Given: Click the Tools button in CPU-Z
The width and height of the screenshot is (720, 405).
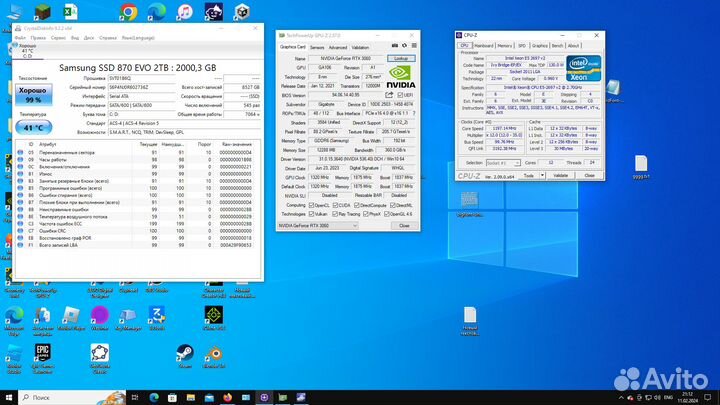Looking at the screenshot, I should [529, 175].
